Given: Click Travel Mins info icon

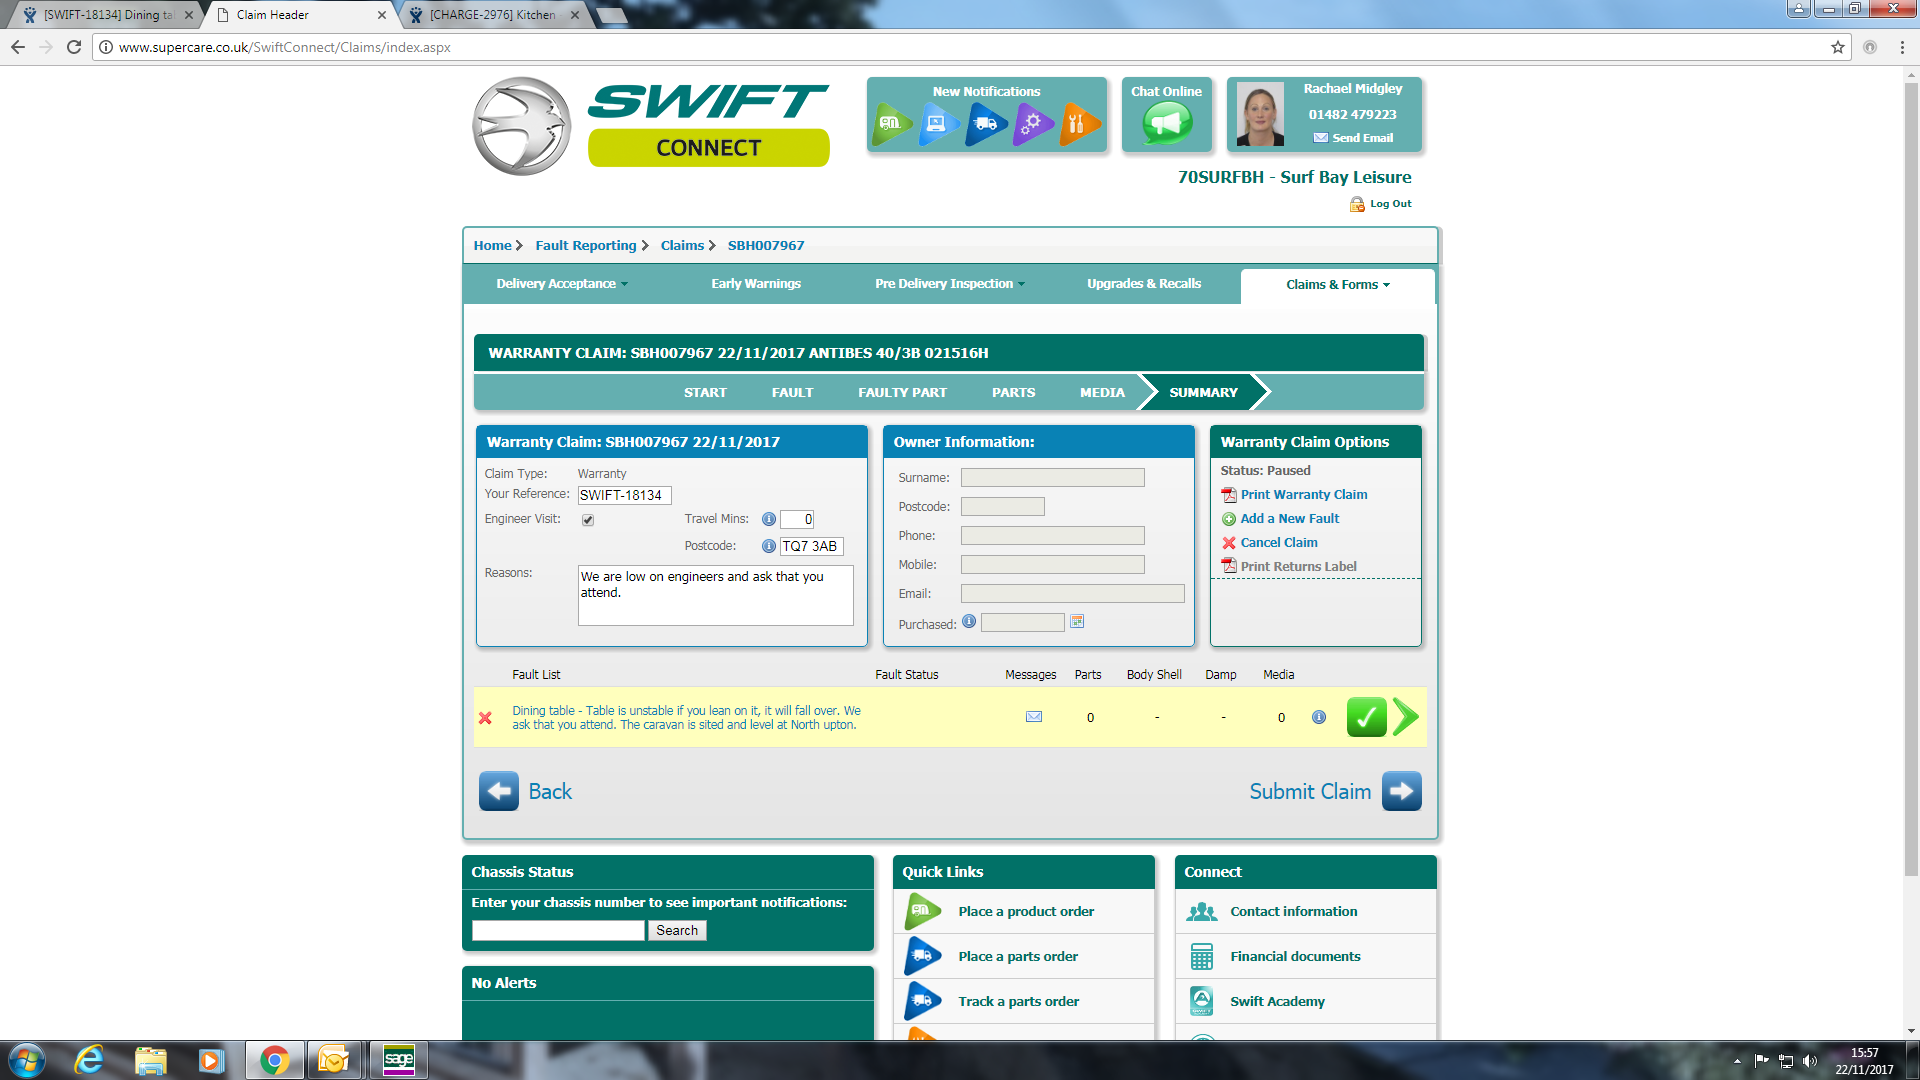Looking at the screenshot, I should (x=768, y=519).
